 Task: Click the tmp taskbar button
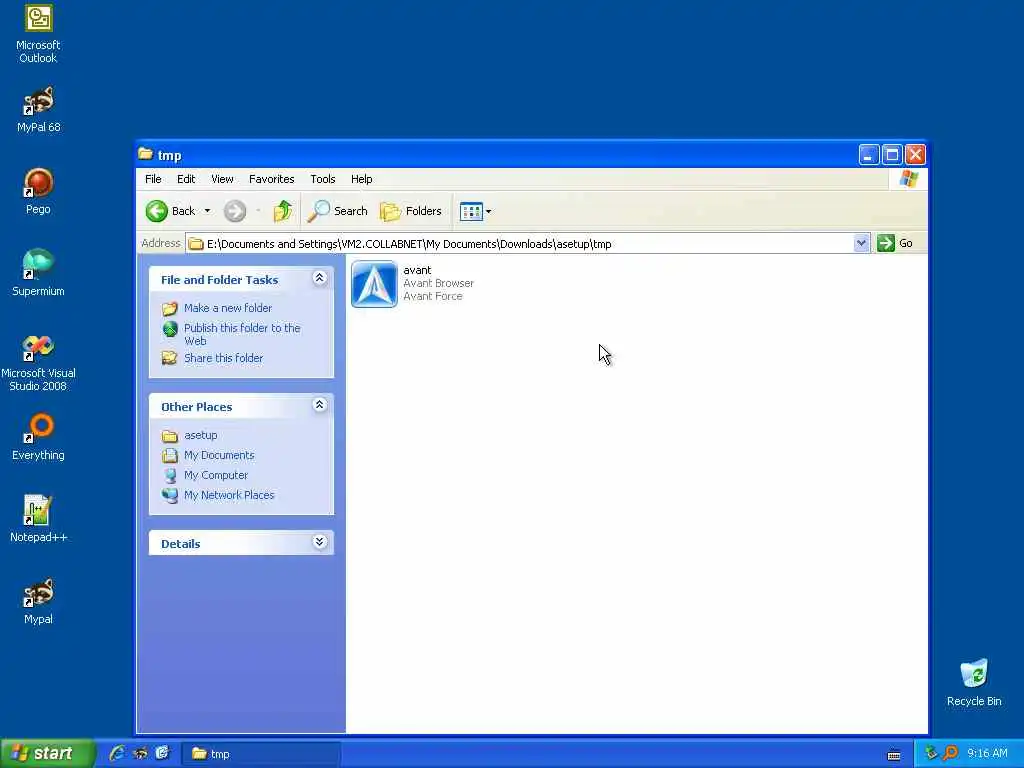pos(260,754)
